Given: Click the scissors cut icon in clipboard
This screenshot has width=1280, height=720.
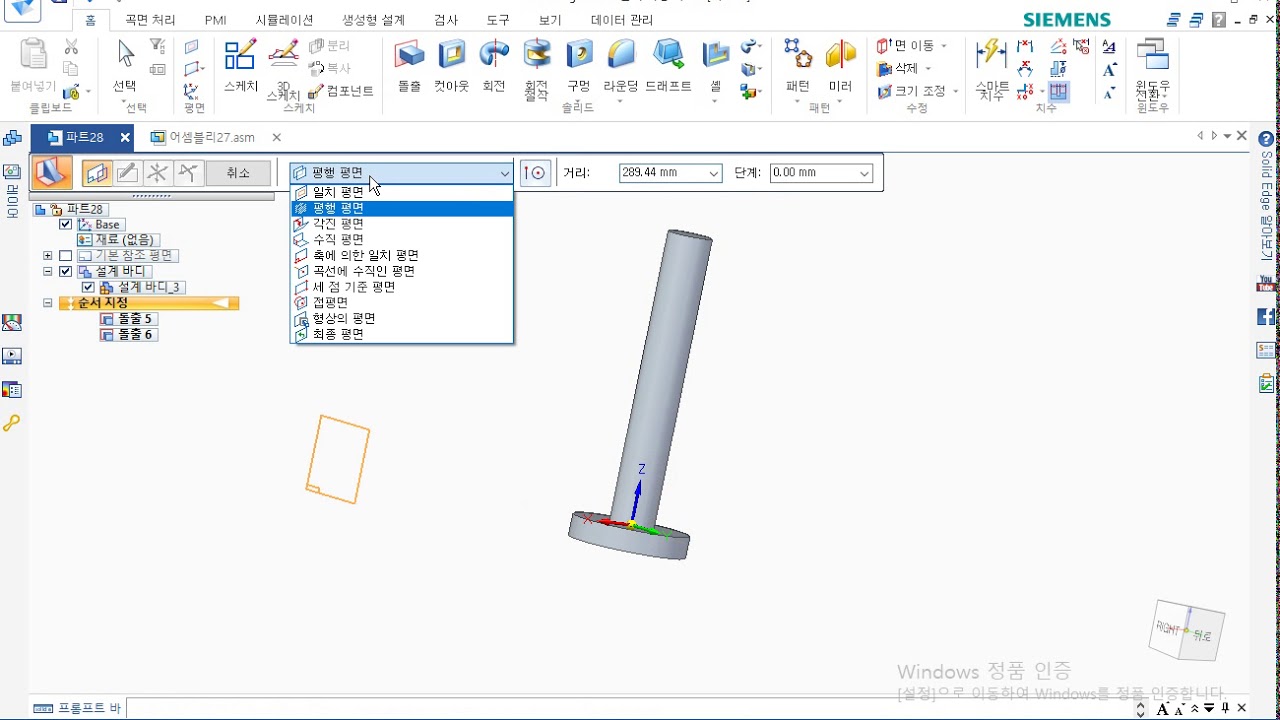Looking at the screenshot, I should (71, 46).
